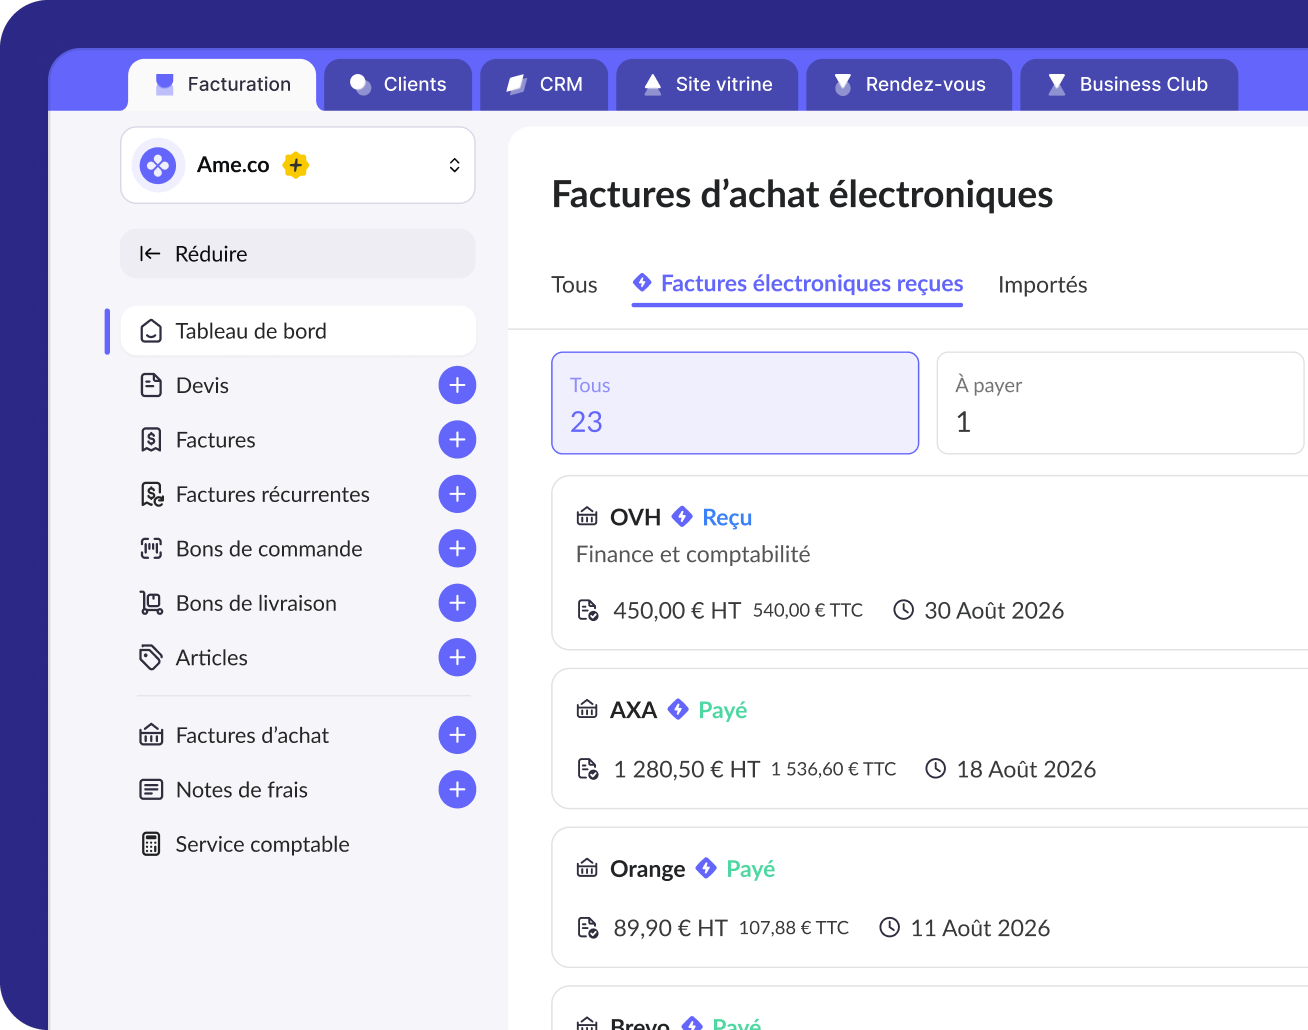Add a Bons de commande via plus
This screenshot has height=1030, width=1308.
[457, 548]
